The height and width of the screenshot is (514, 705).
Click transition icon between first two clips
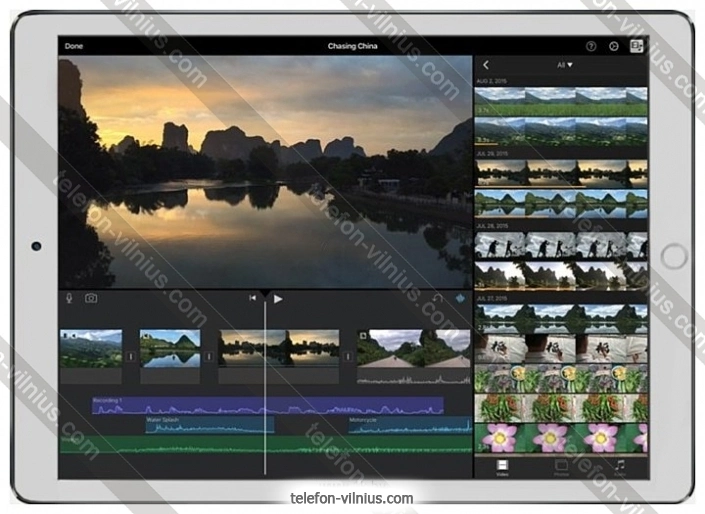130,357
